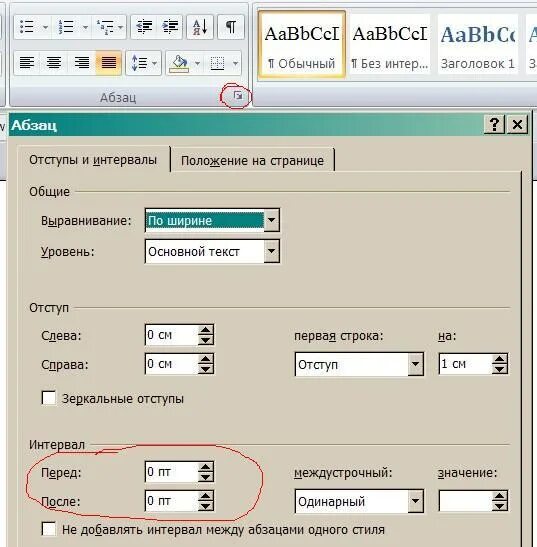The image size is (537, 547).
Task: Center text in ribbon
Action: coord(54,63)
